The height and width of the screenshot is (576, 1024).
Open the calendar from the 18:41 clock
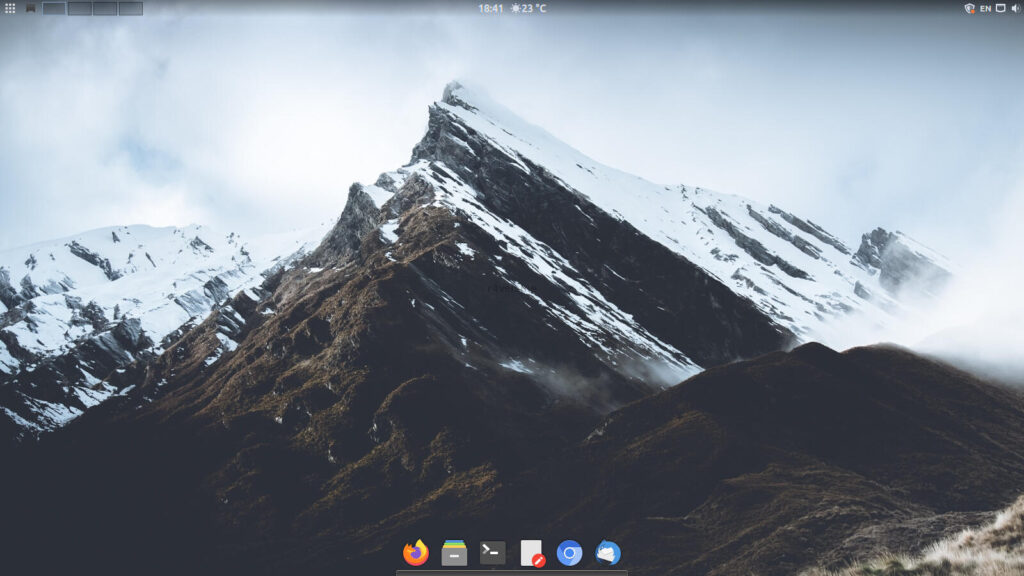tap(490, 8)
